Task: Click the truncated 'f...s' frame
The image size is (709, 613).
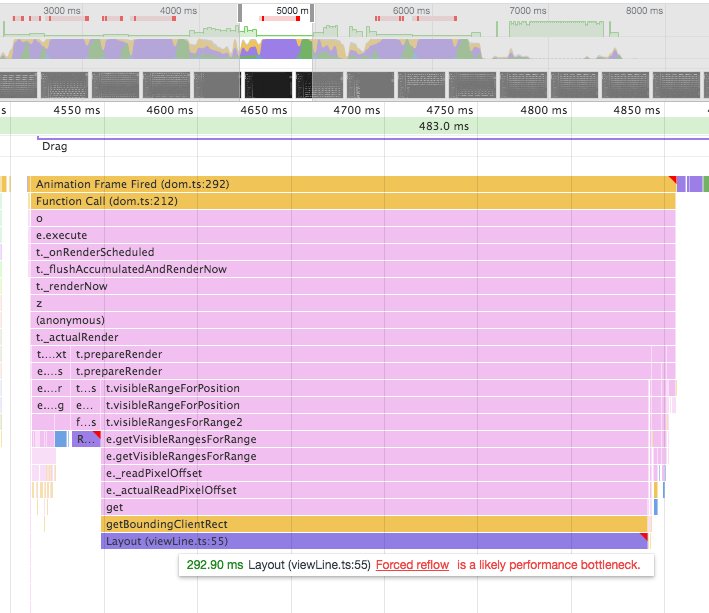Action: (x=86, y=422)
